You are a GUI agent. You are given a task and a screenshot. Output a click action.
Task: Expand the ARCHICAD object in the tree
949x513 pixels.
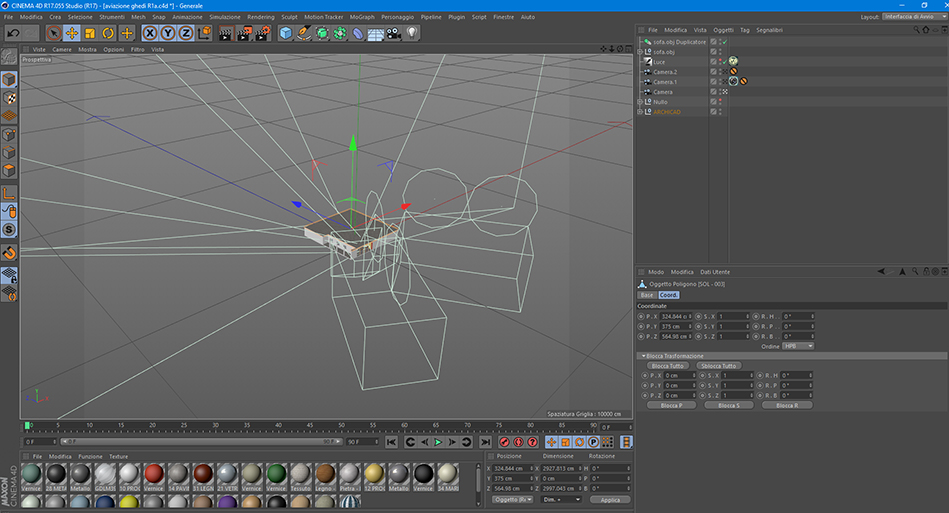pos(640,112)
